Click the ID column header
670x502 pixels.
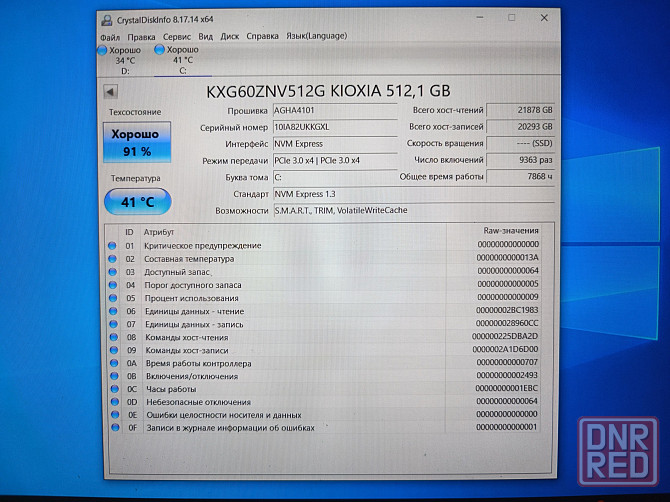129,232
